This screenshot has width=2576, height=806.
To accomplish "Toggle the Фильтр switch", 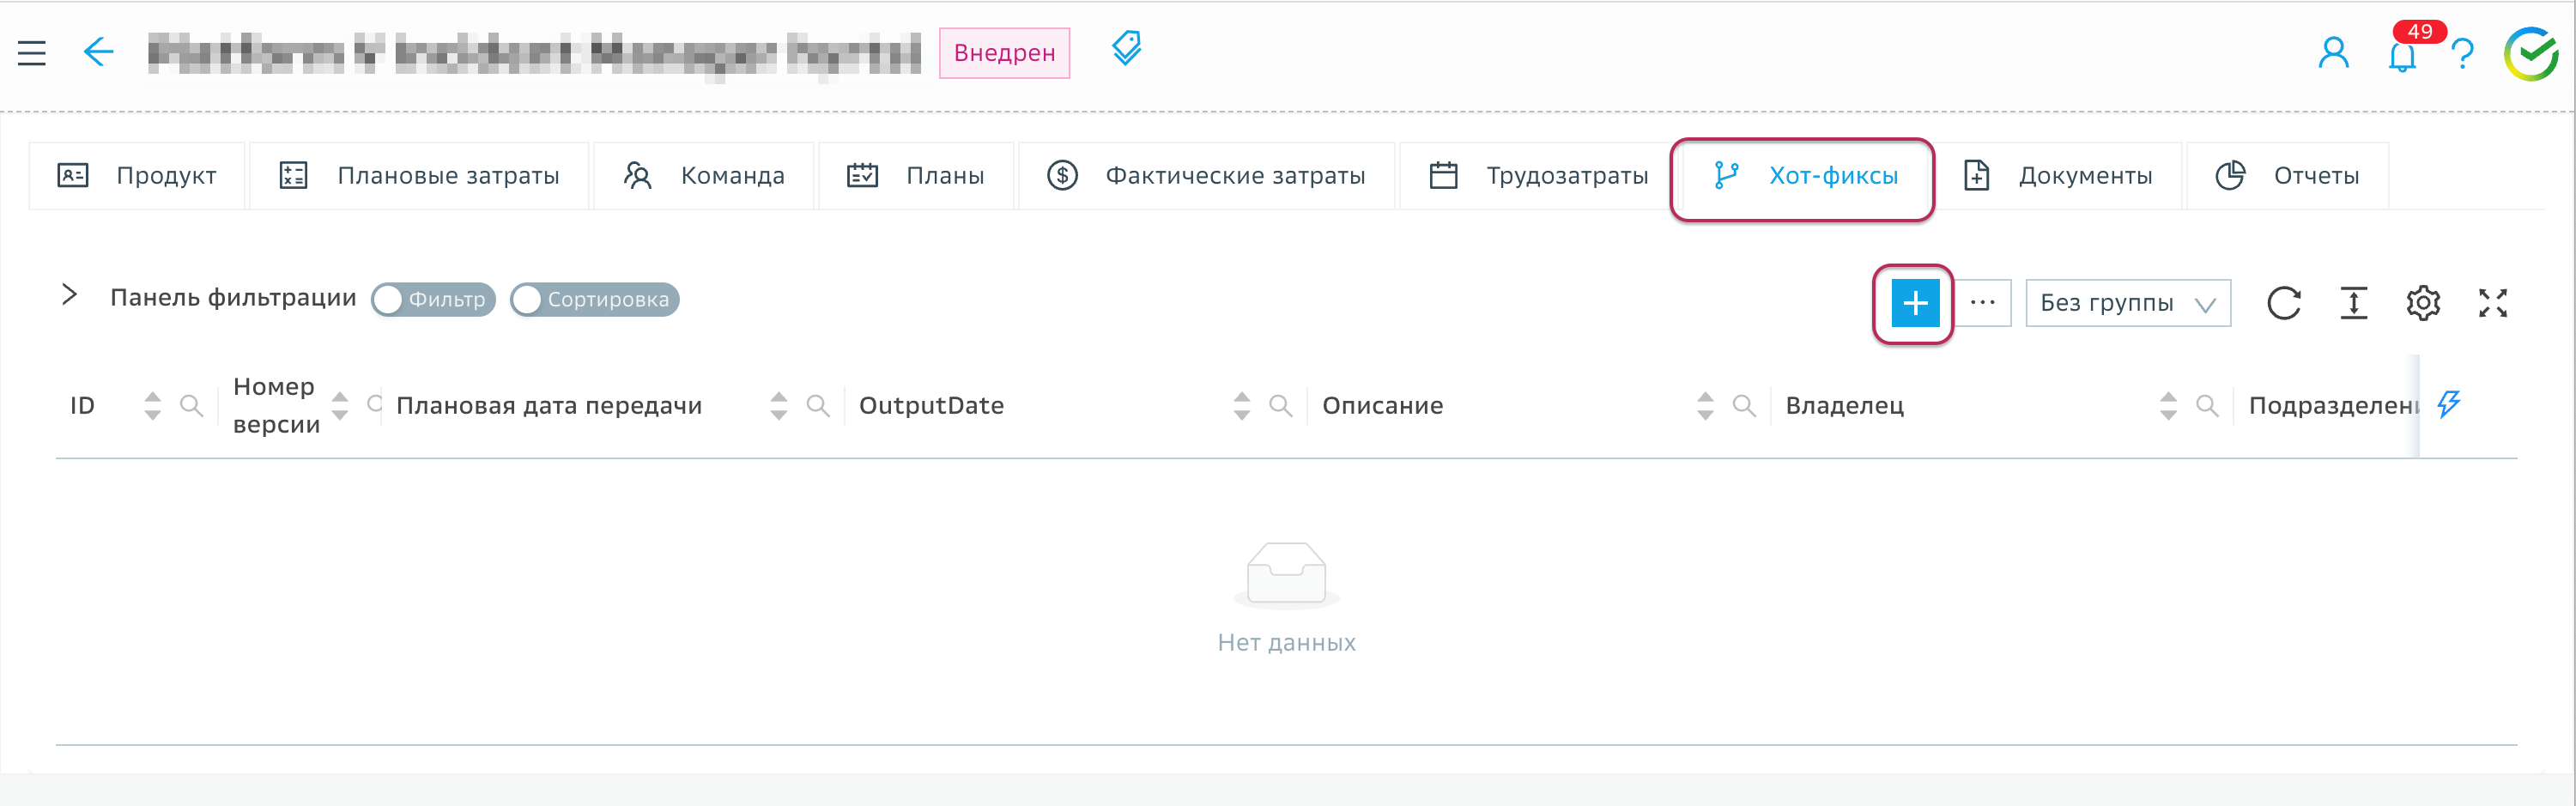I will [433, 300].
